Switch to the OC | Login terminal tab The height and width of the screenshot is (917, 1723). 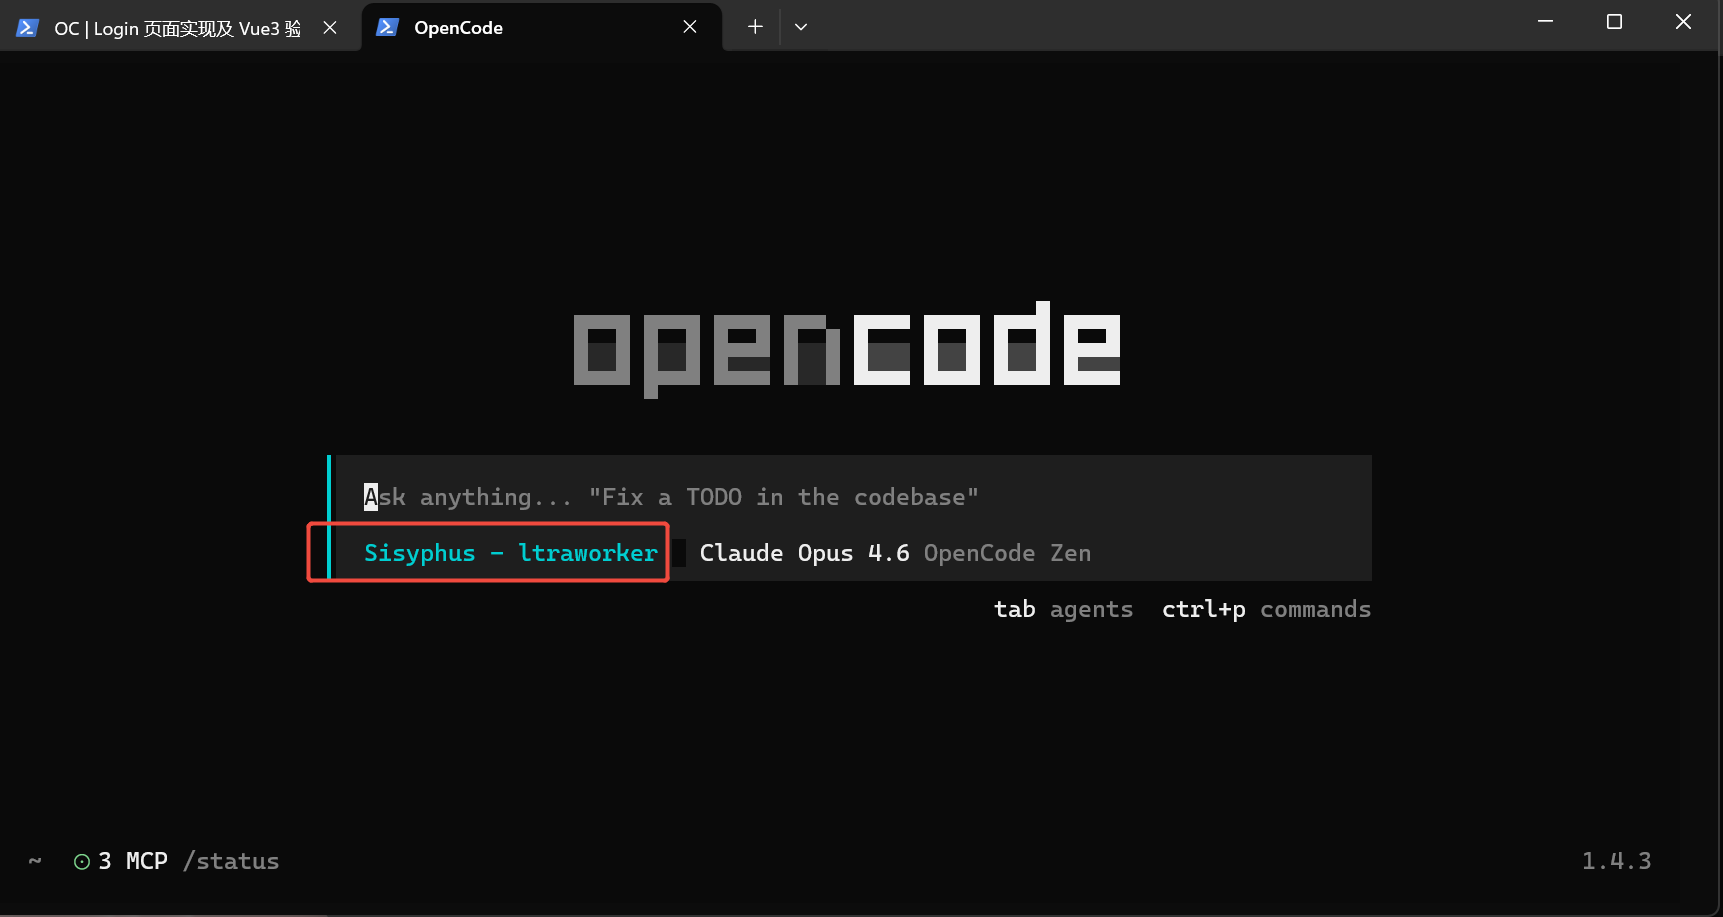coord(180,28)
